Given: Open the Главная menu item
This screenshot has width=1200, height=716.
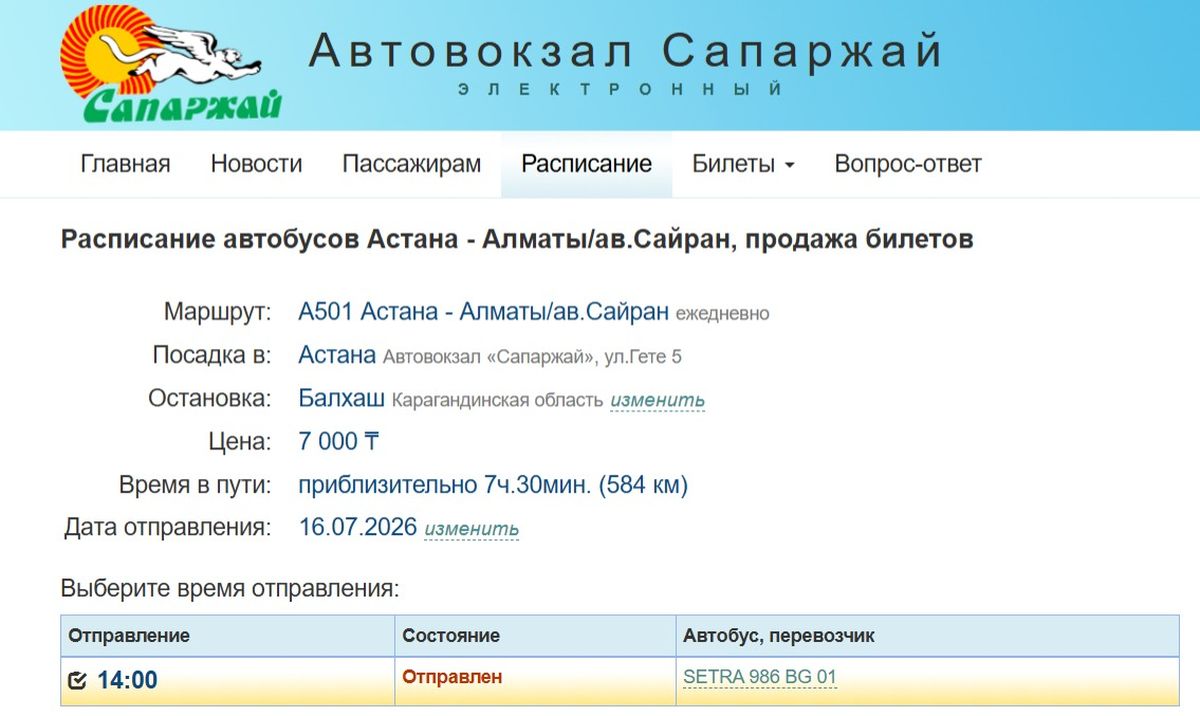Looking at the screenshot, I should click(x=125, y=164).
